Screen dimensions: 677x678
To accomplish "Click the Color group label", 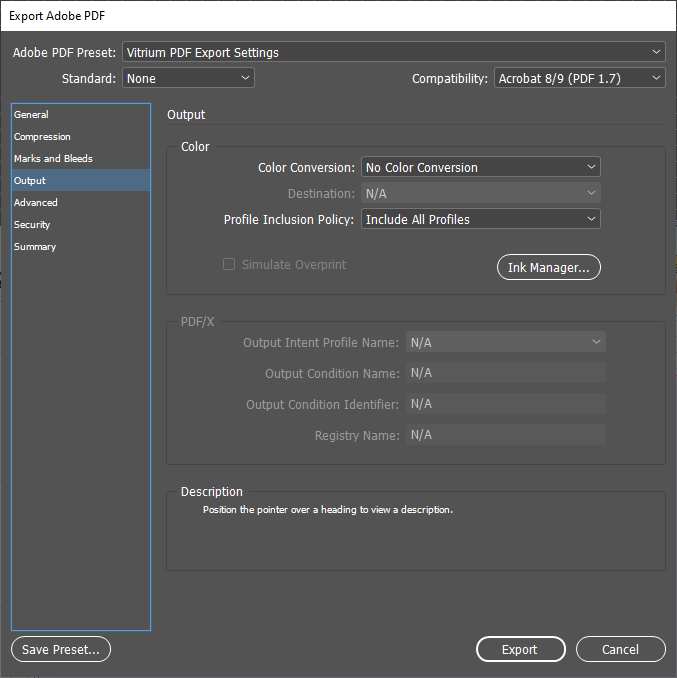I will (x=195, y=147).
